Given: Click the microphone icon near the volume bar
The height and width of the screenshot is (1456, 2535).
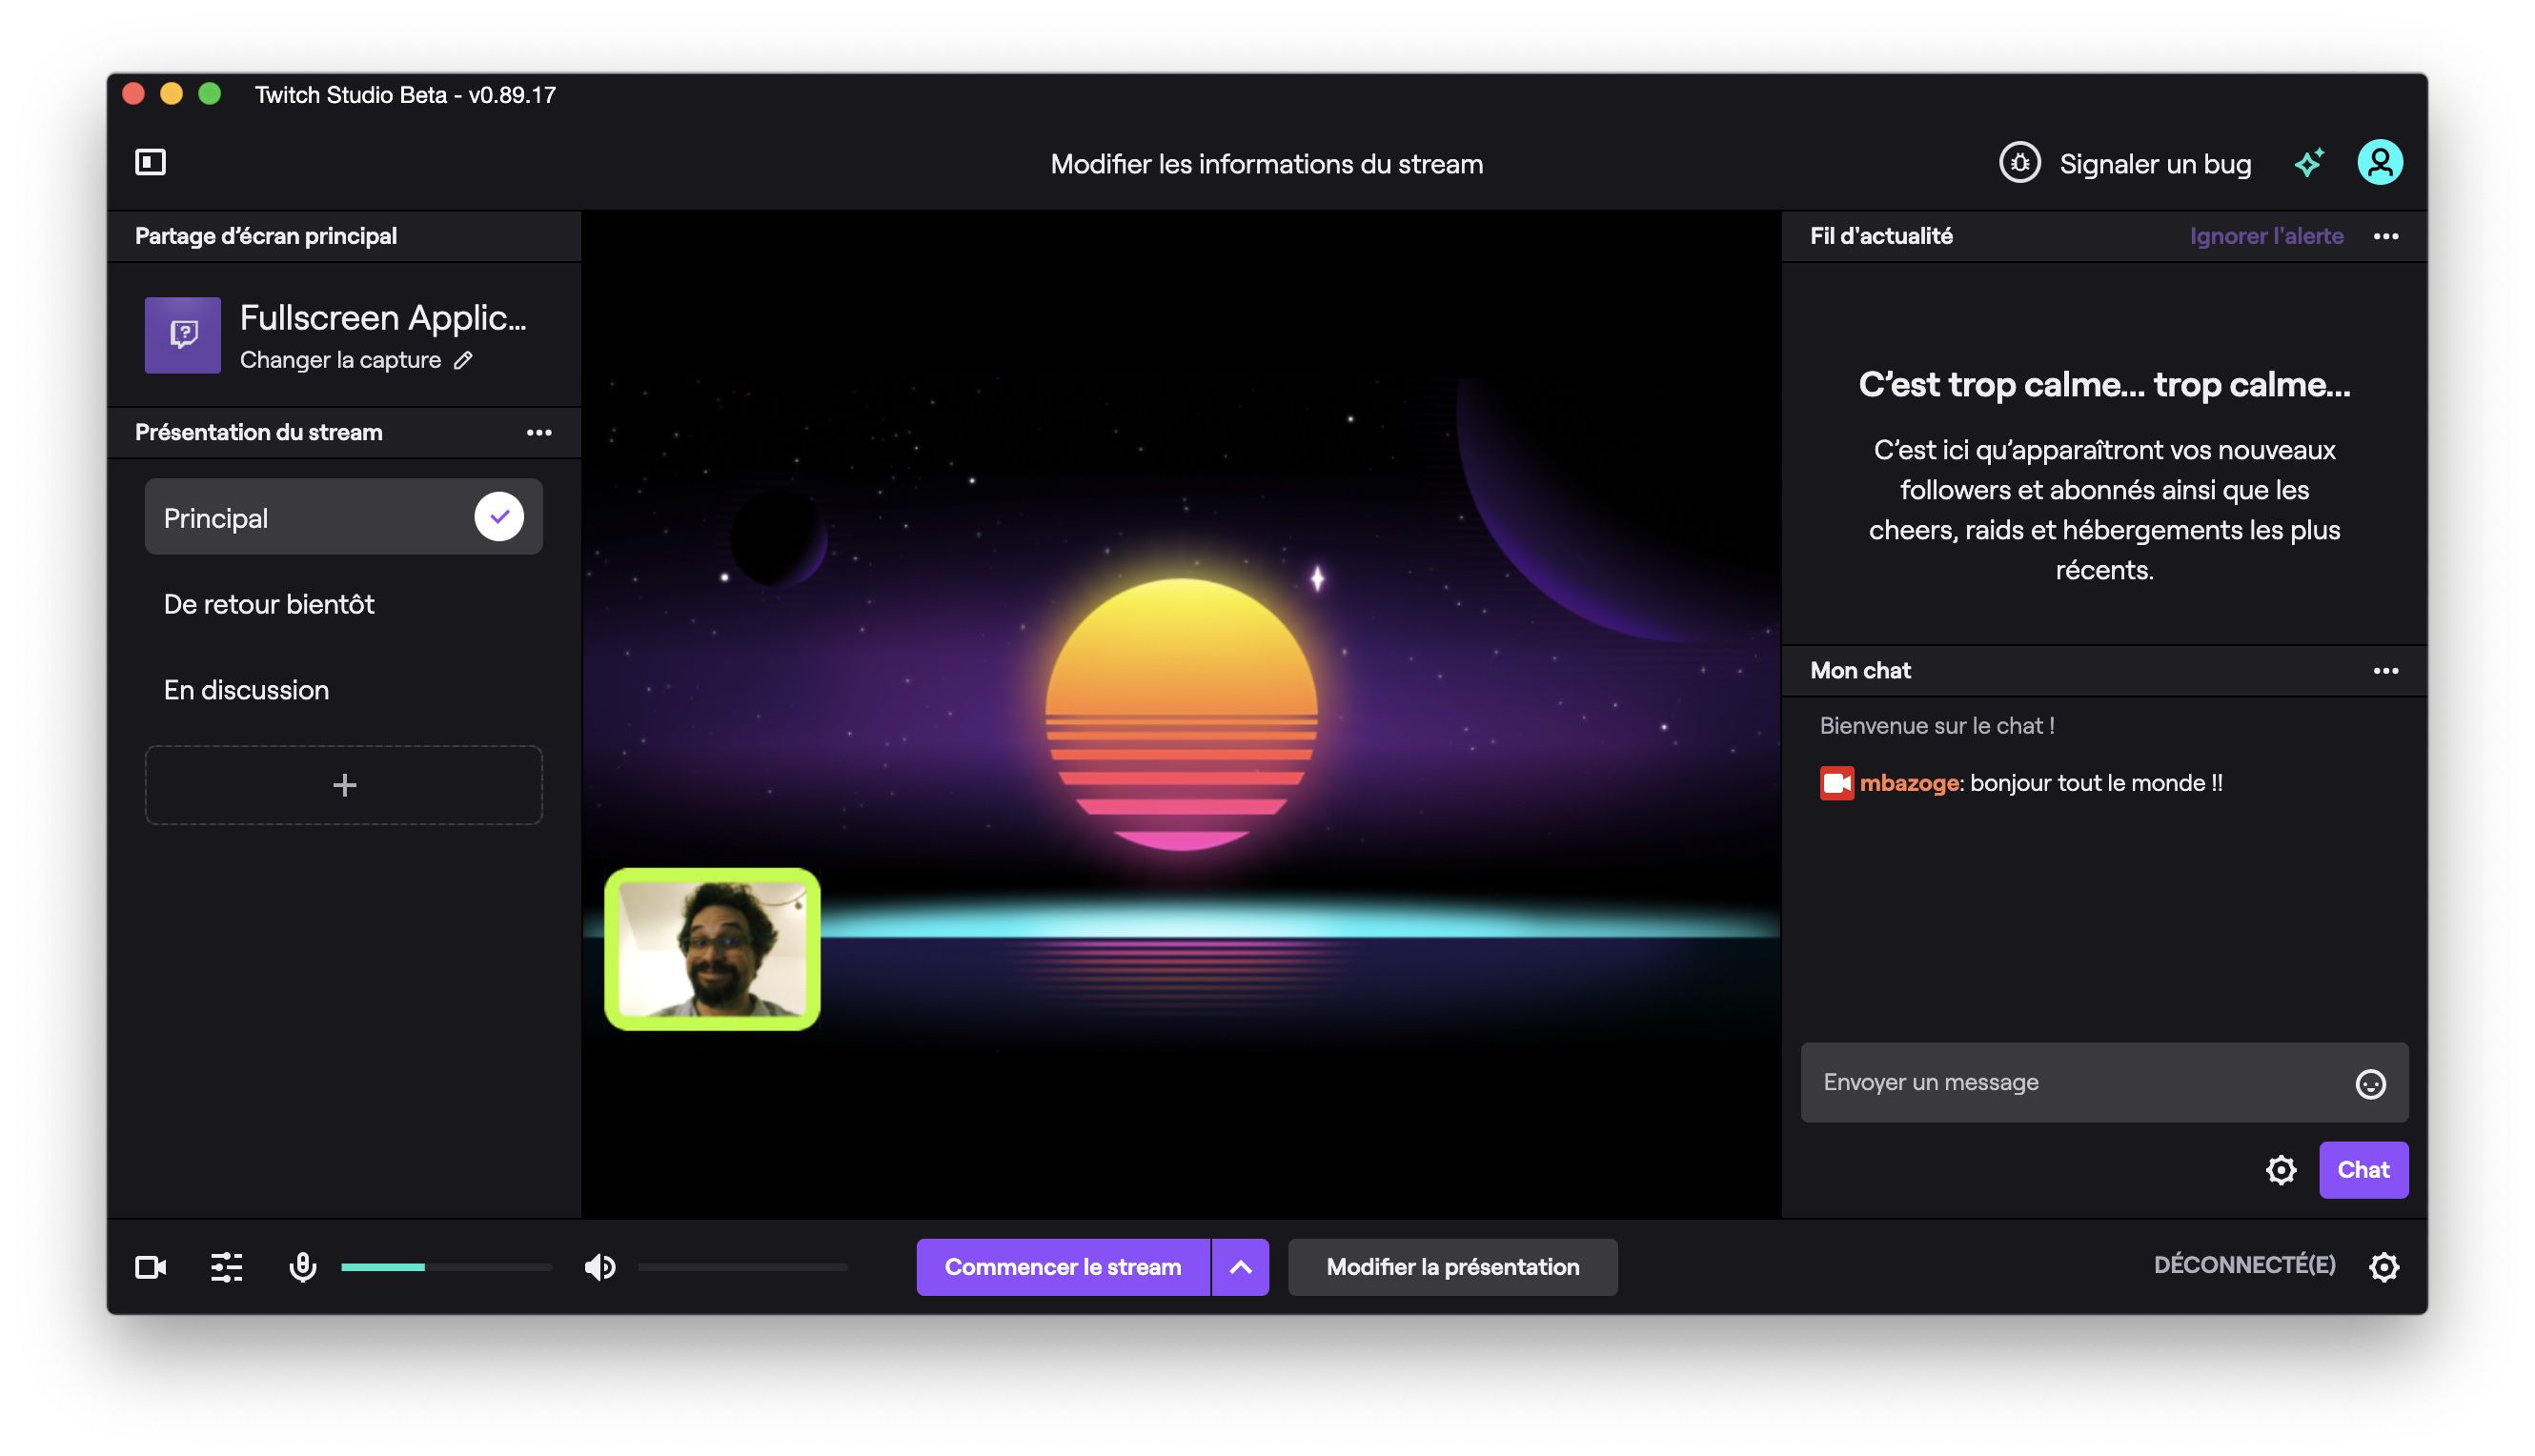Looking at the screenshot, I should (303, 1266).
